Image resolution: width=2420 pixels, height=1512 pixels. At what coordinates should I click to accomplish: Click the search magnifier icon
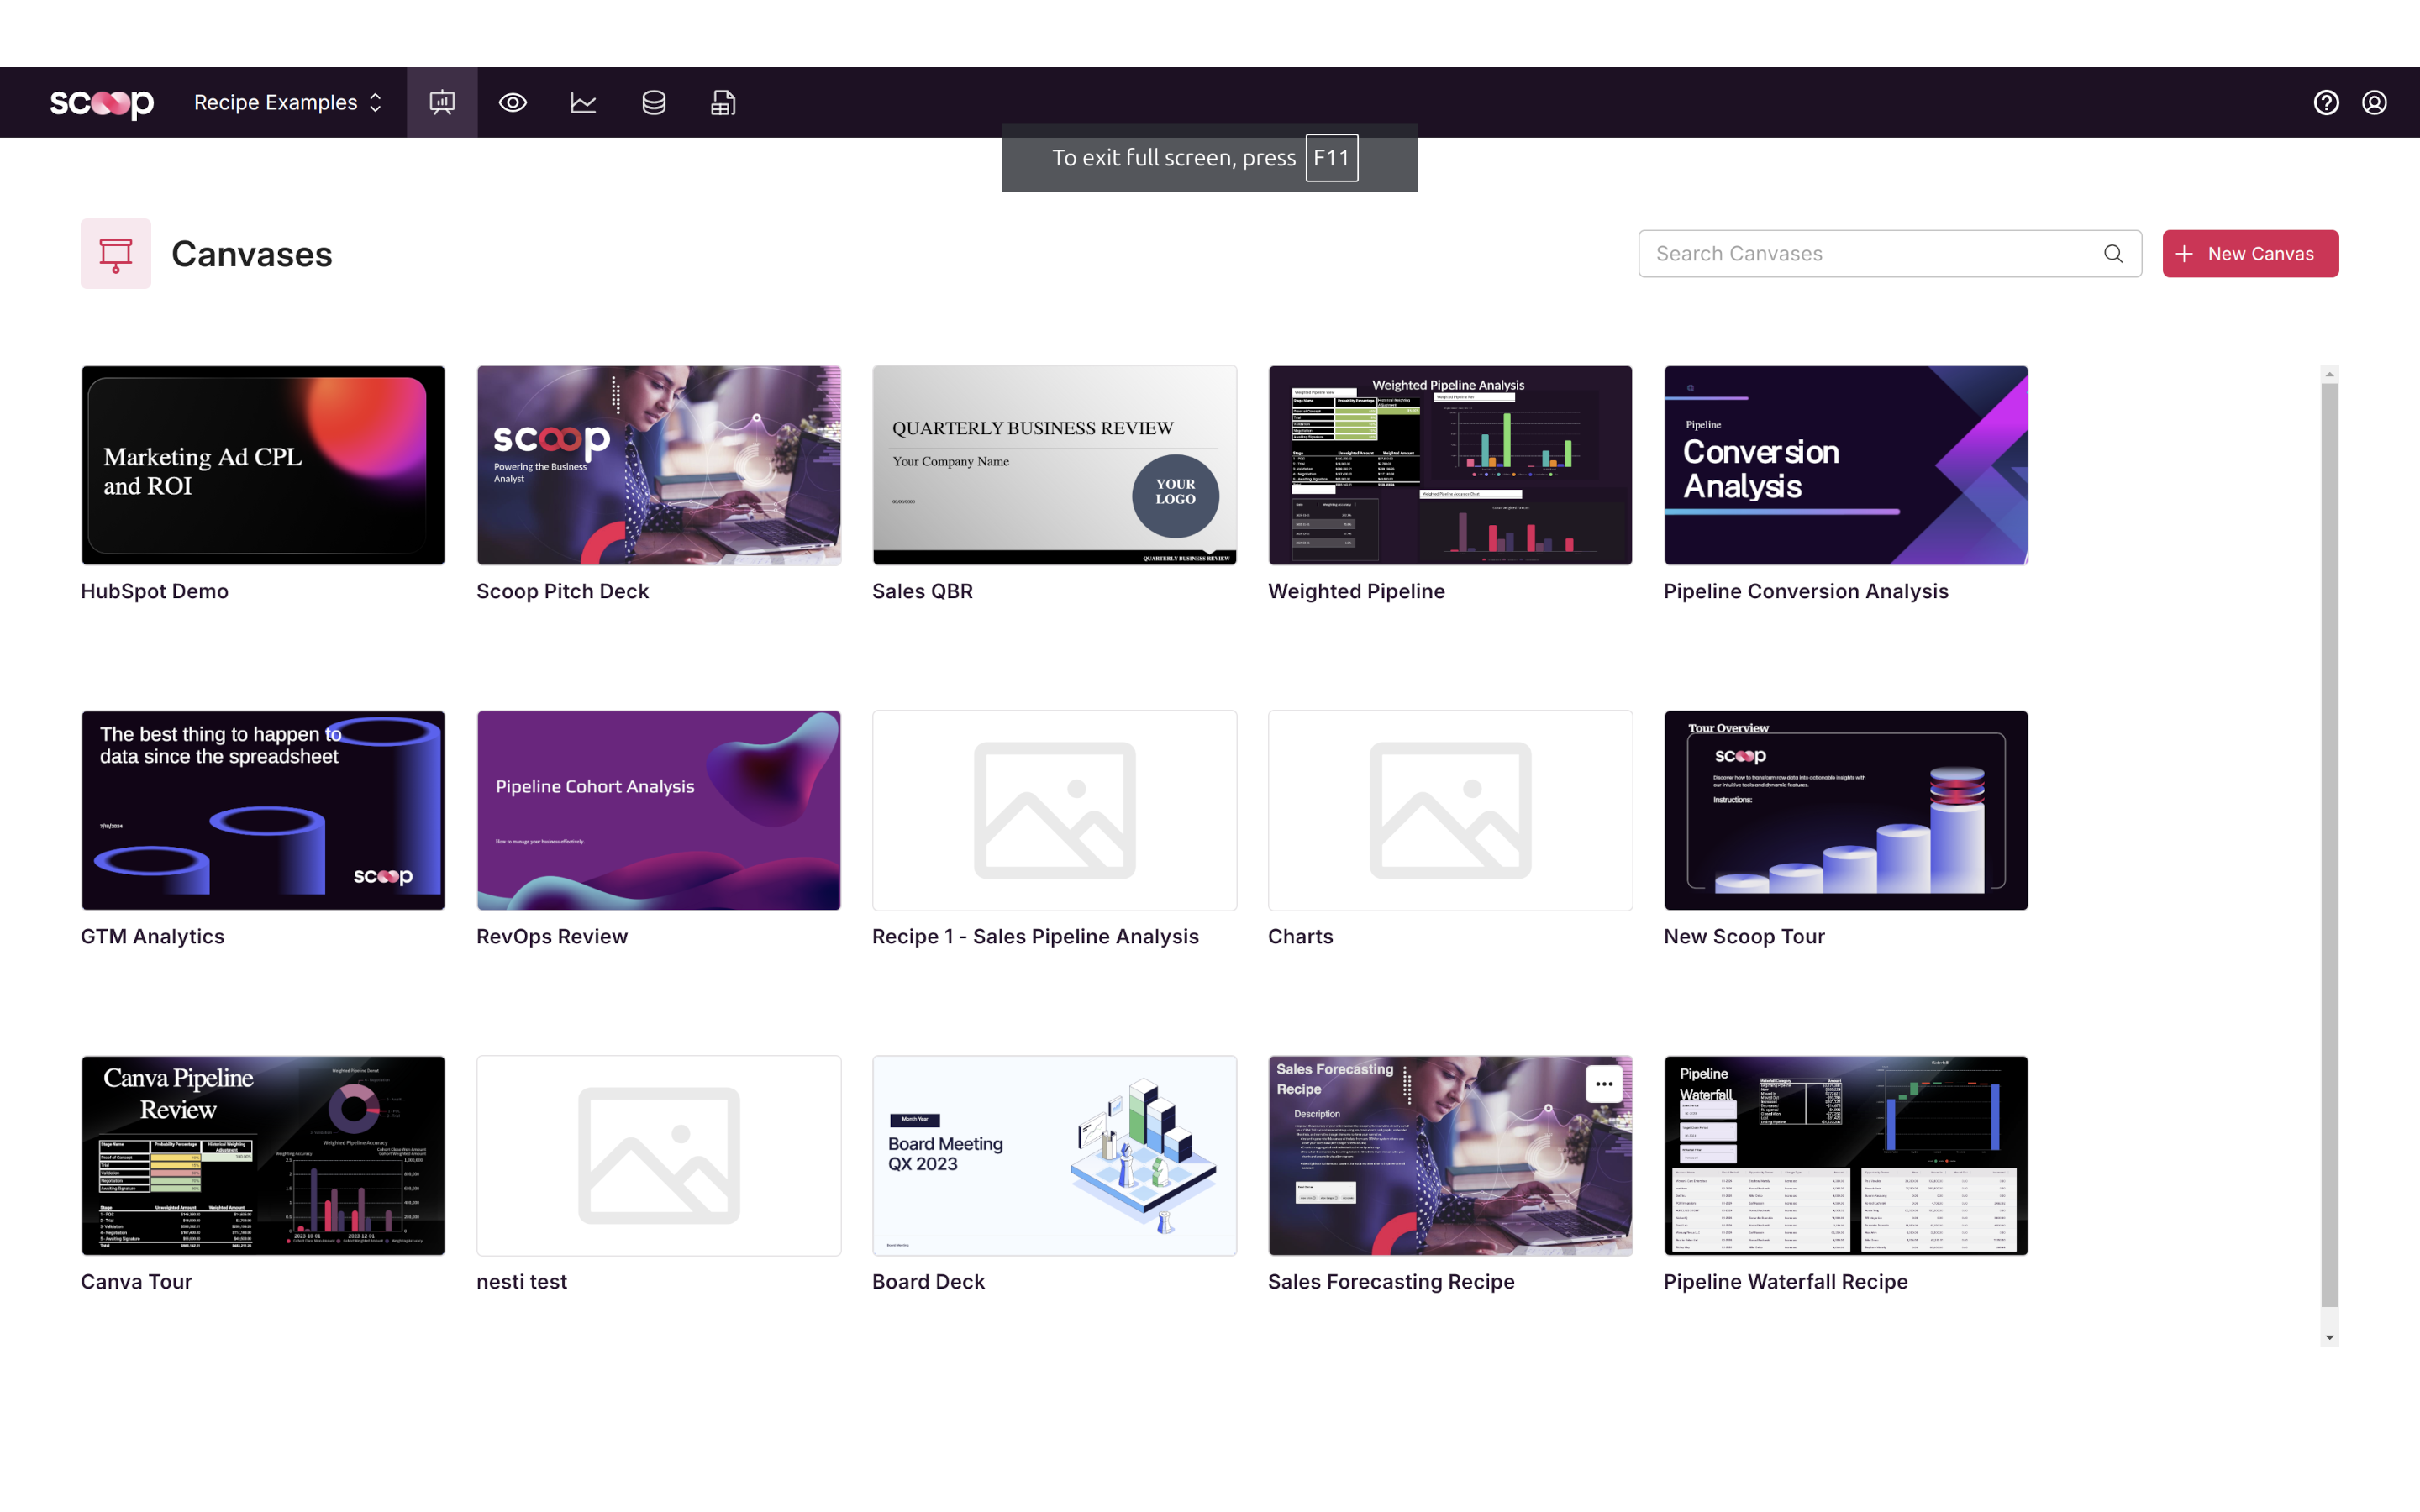coord(2113,254)
